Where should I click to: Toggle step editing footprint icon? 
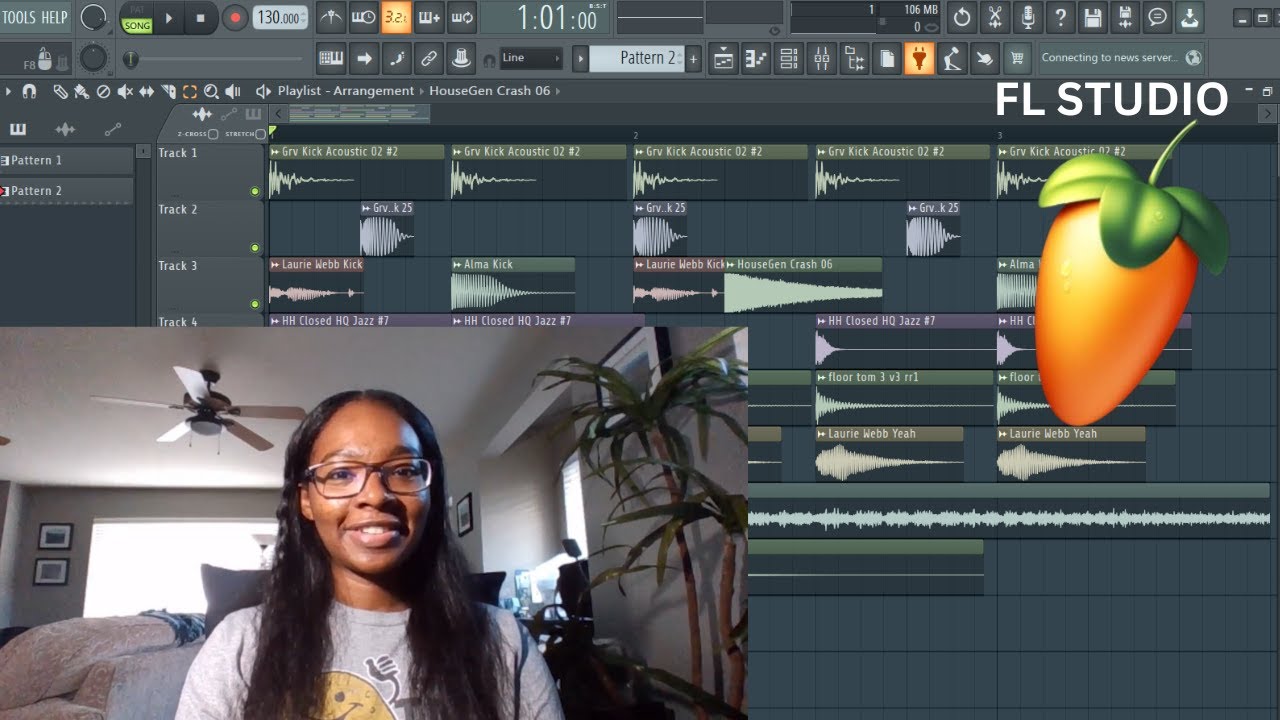(x=397, y=58)
